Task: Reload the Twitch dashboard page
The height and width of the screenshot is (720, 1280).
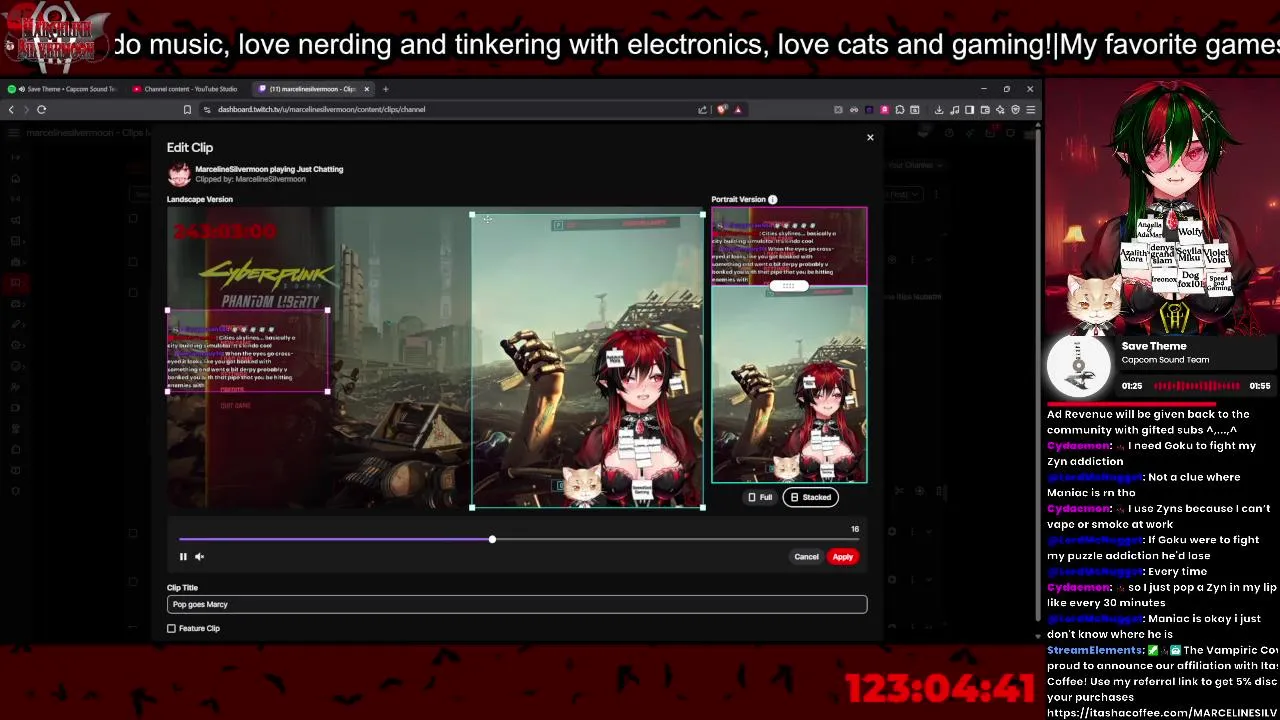Action: tap(41, 109)
